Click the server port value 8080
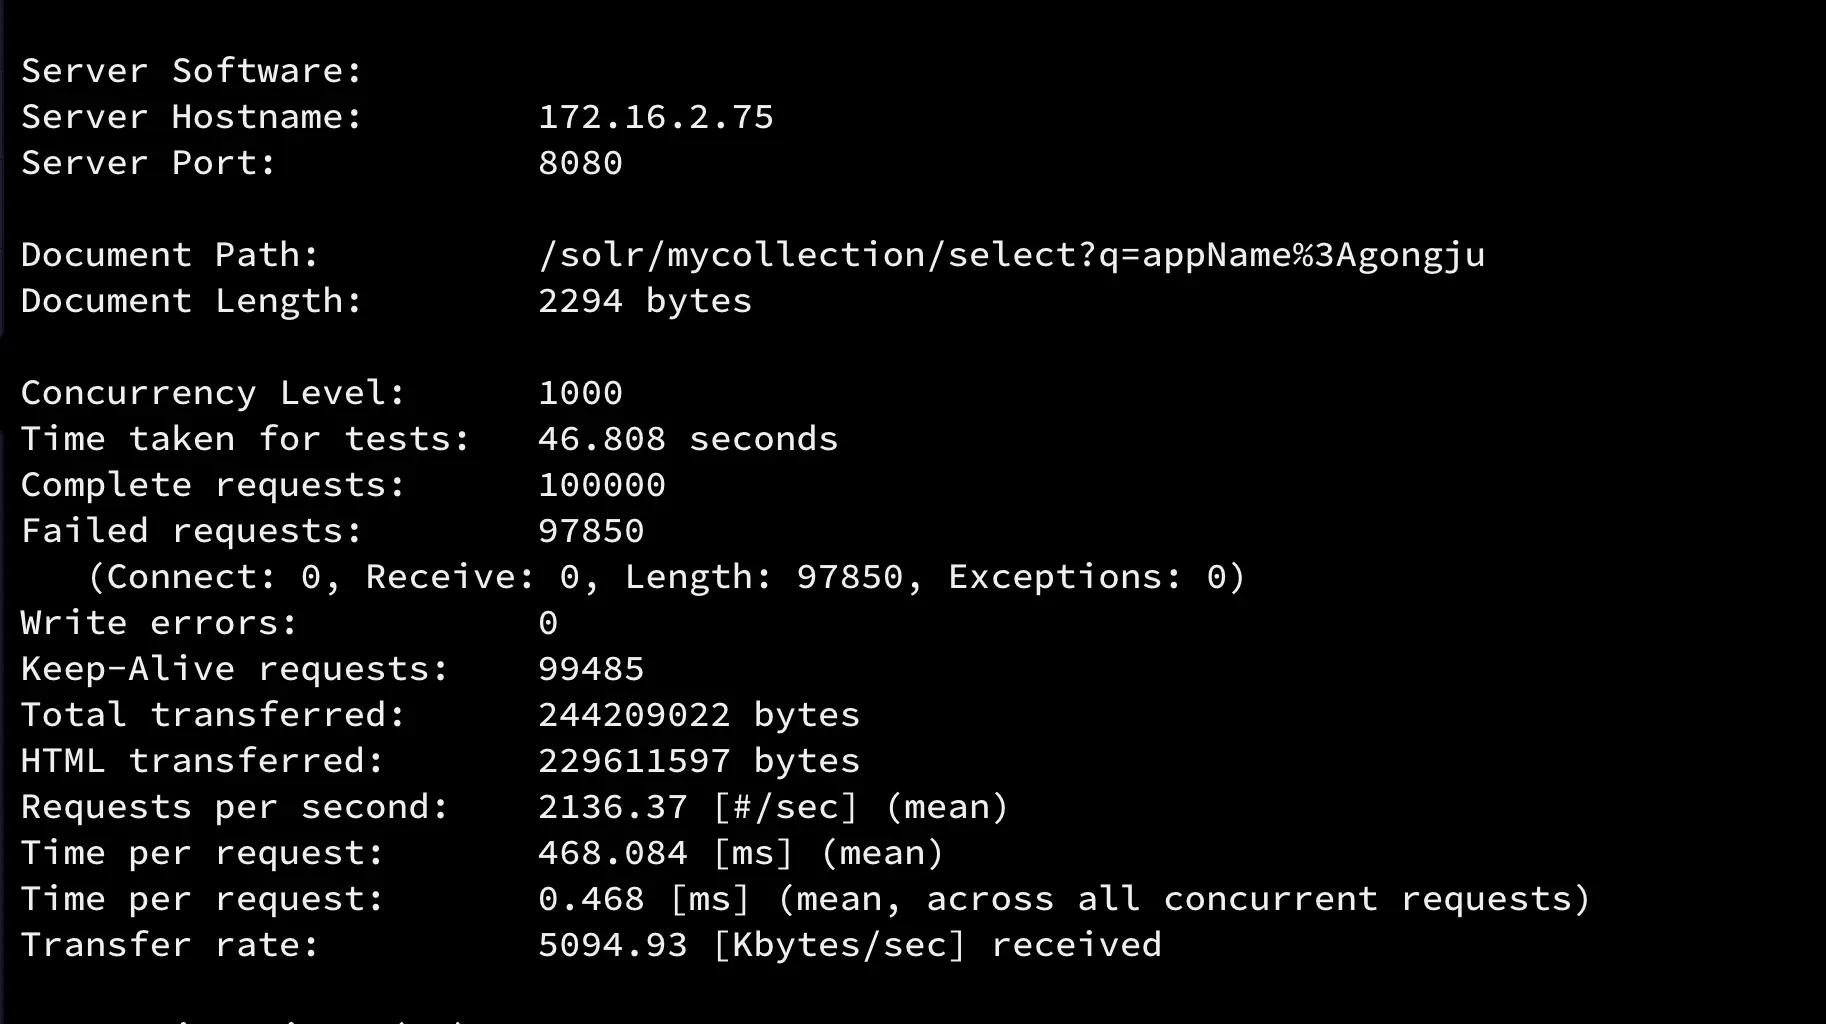The height and width of the screenshot is (1024, 1826). coord(580,163)
